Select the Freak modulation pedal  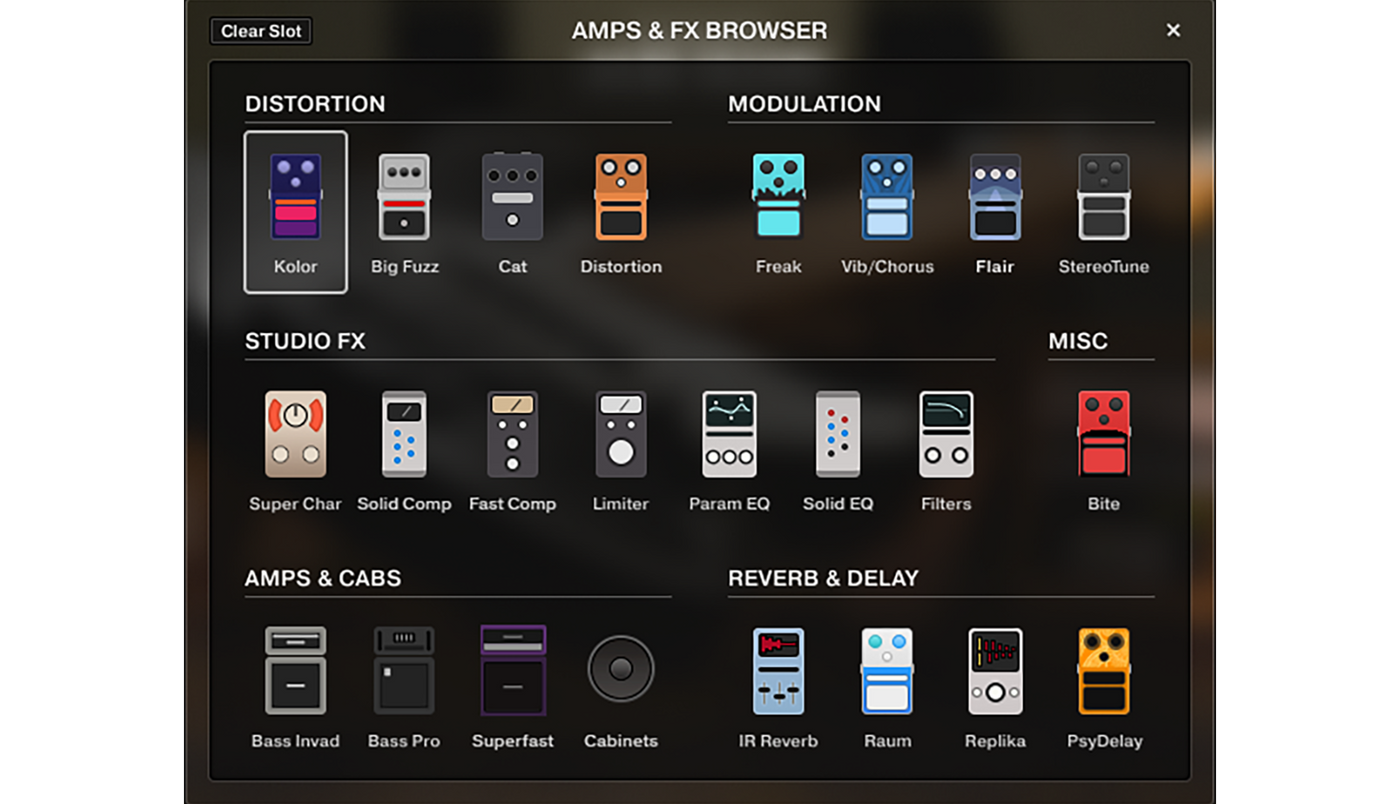coord(778,212)
